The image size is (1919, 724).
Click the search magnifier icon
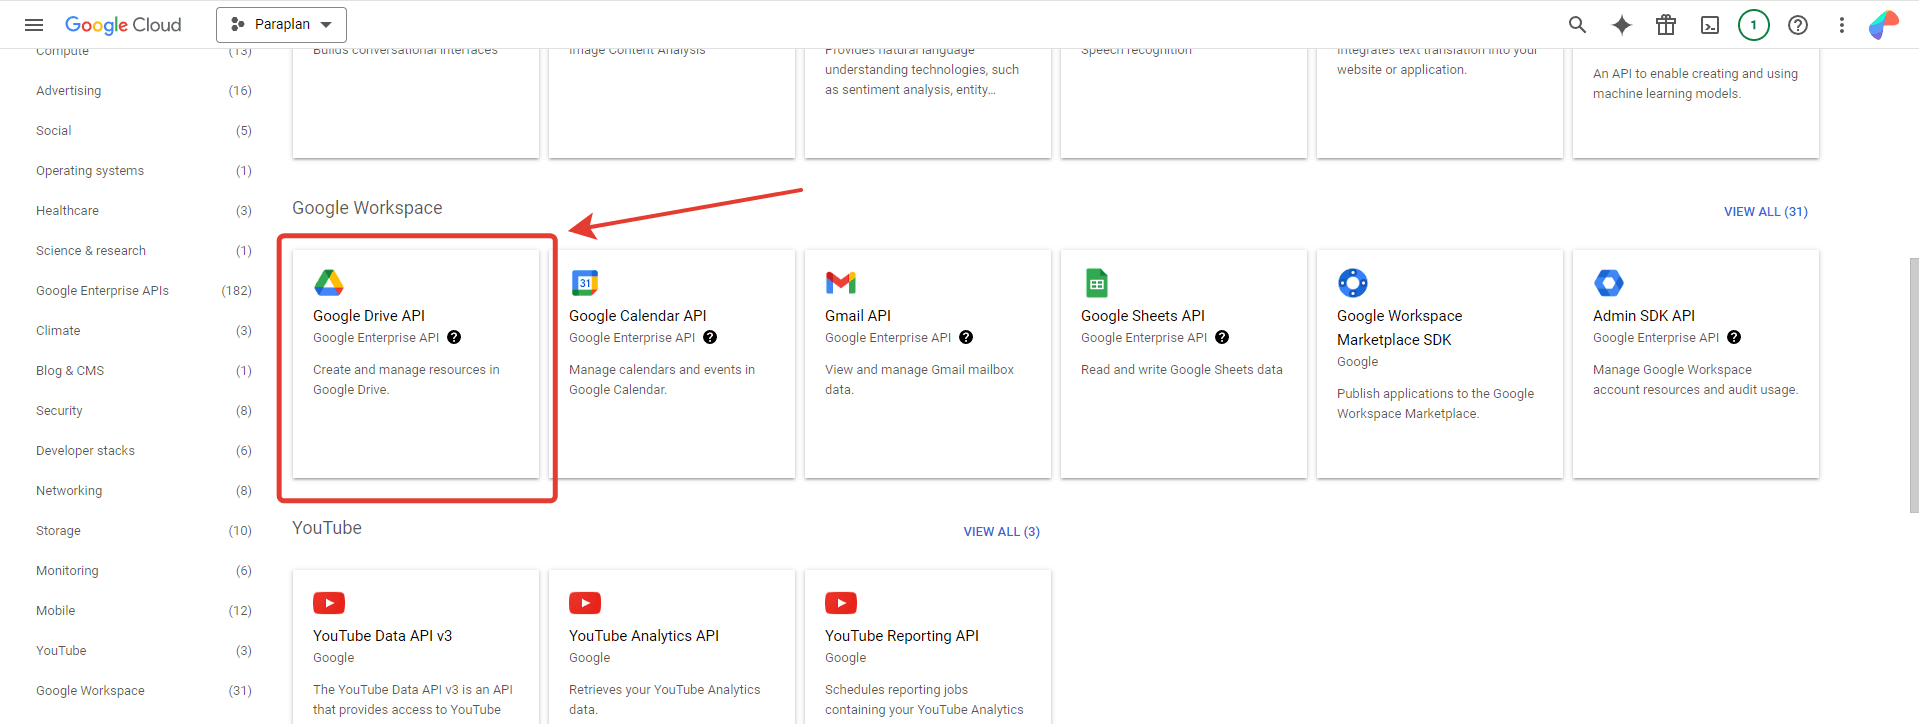click(x=1577, y=25)
